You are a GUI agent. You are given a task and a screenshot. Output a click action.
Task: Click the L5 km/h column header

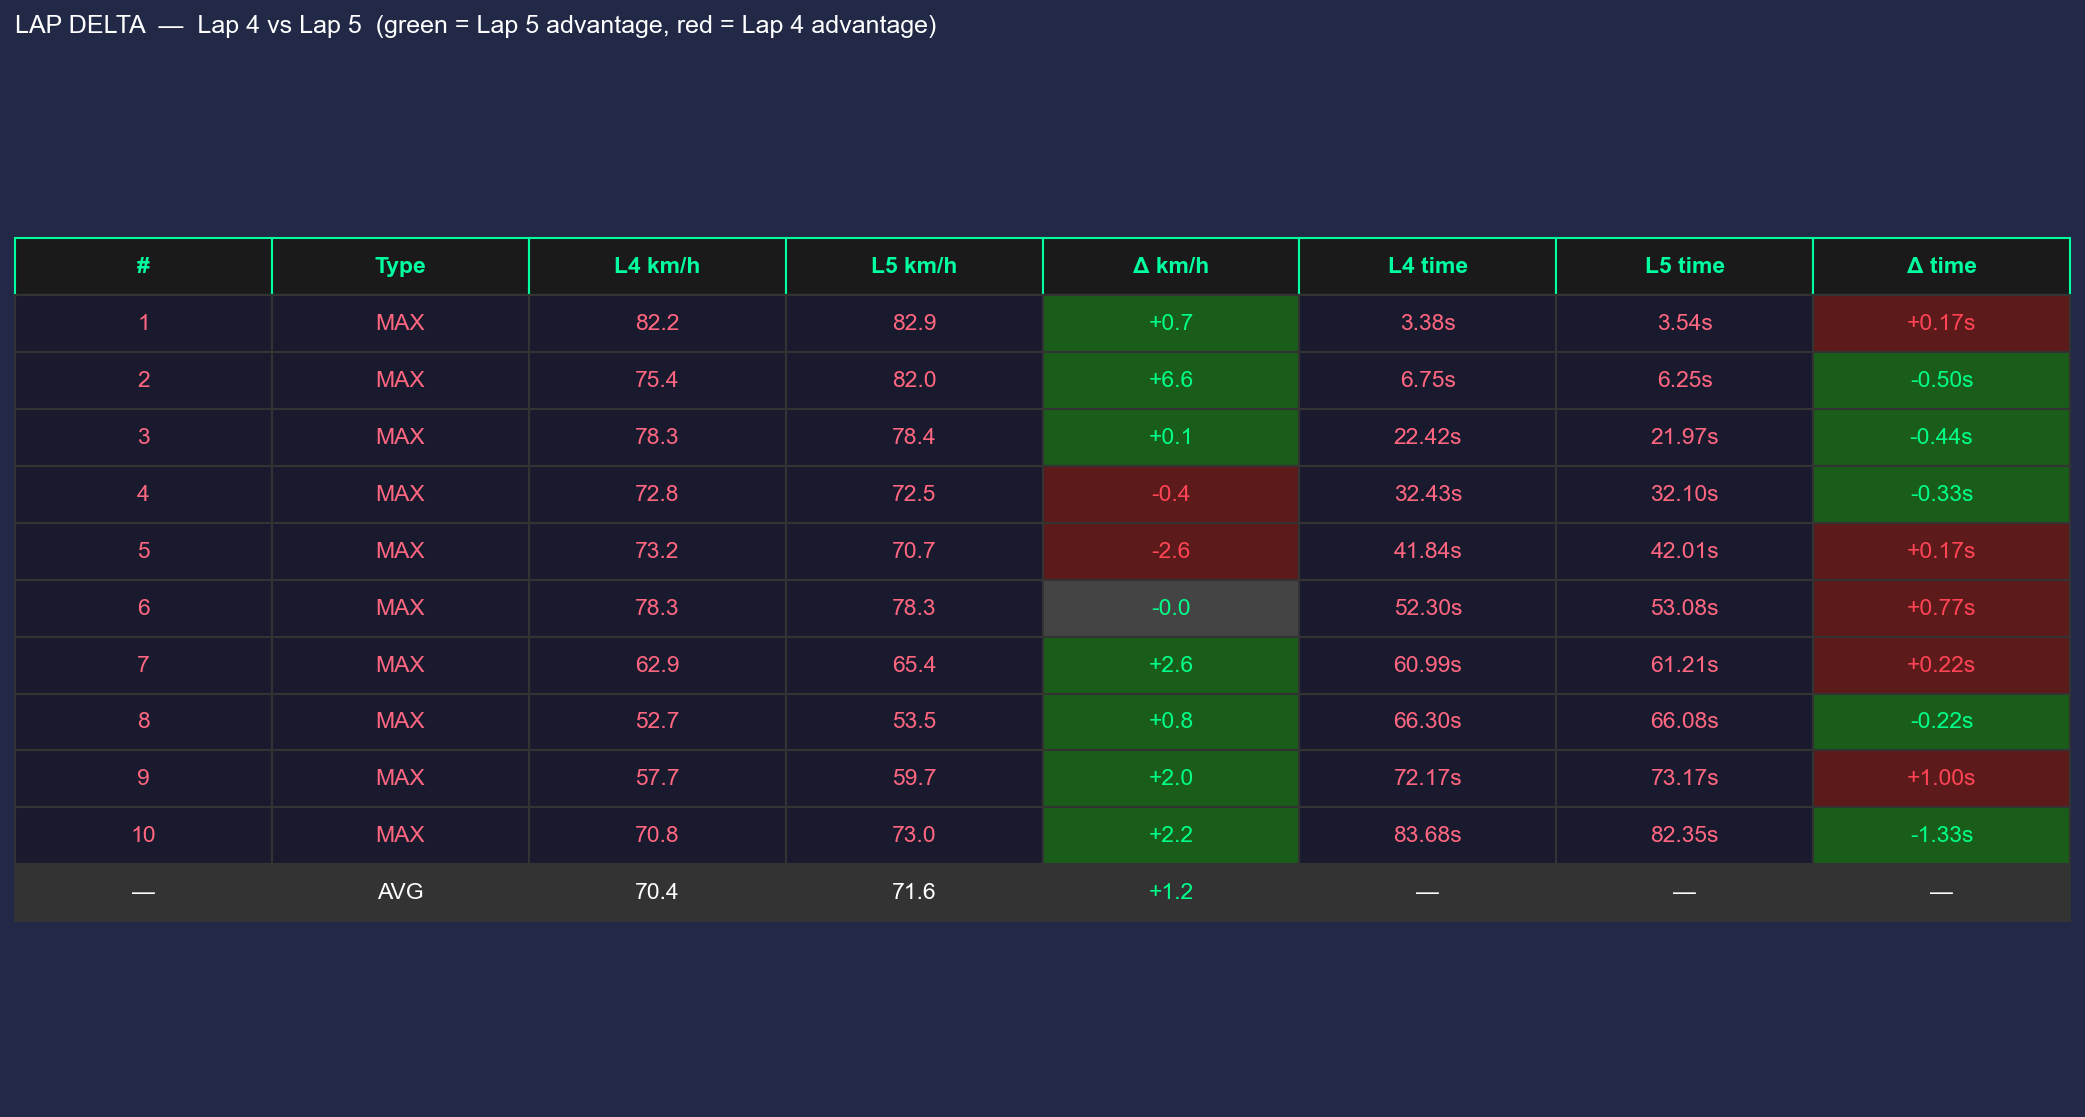click(x=914, y=266)
